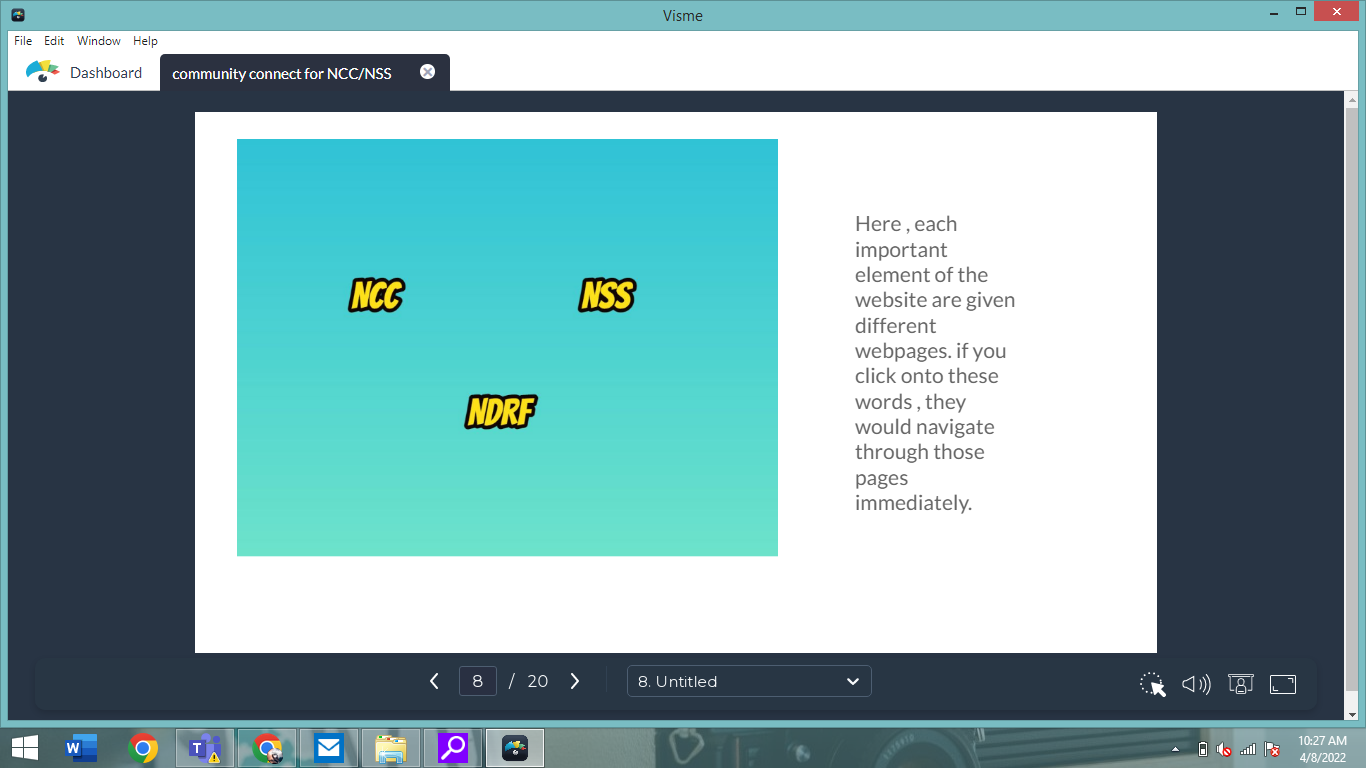
Task: Click the Visme taskbar icon
Action: pos(515,748)
